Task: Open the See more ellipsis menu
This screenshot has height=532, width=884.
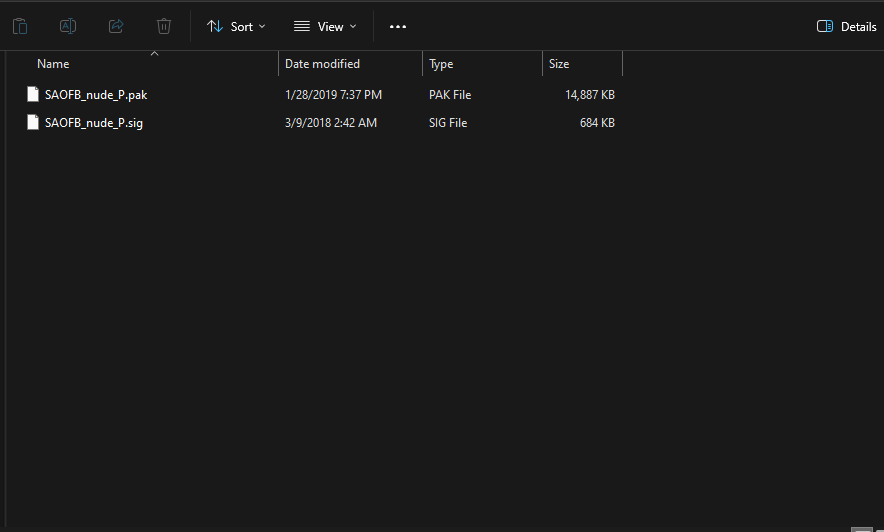Action: [398, 26]
